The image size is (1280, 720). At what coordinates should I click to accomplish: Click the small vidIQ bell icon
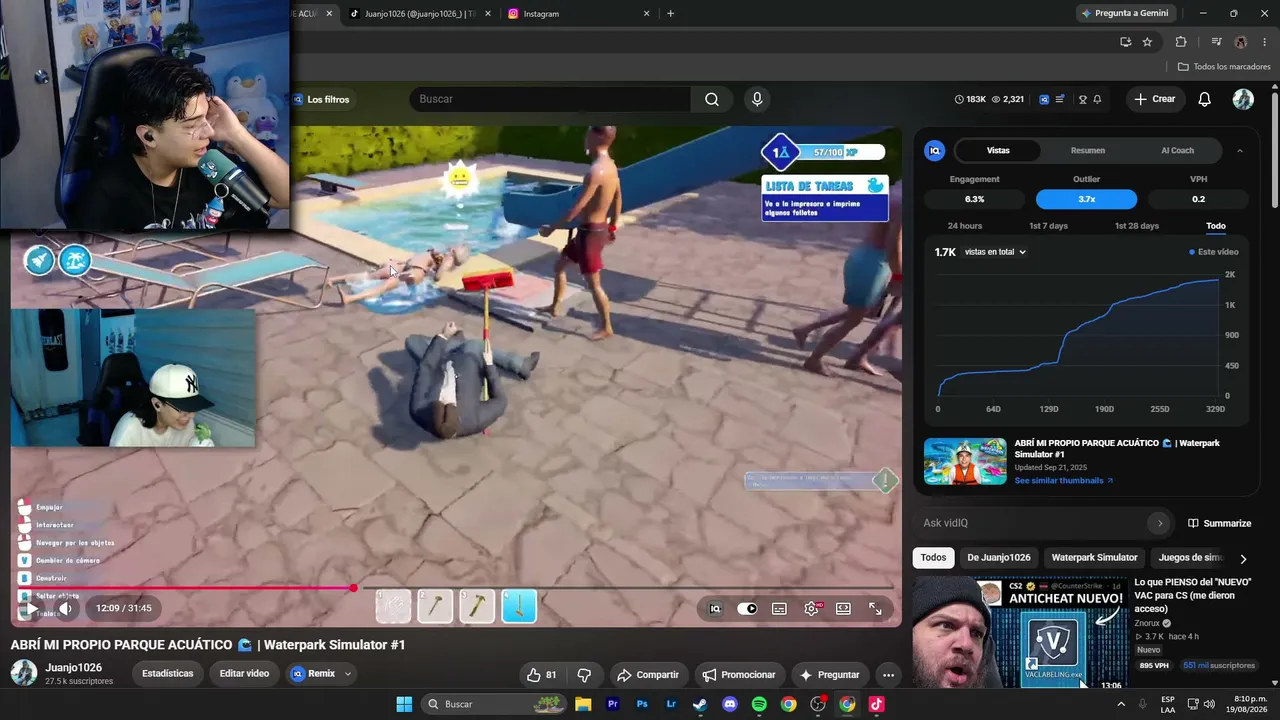tap(1097, 99)
